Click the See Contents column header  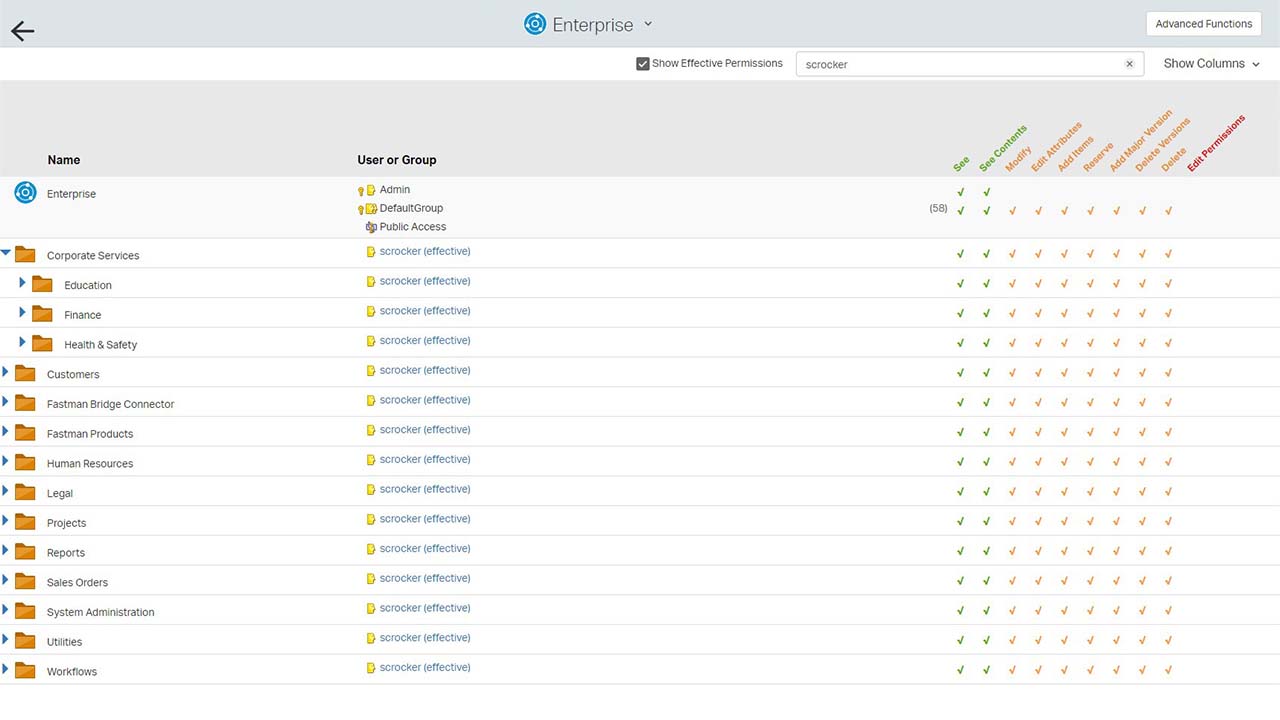coord(1003,149)
